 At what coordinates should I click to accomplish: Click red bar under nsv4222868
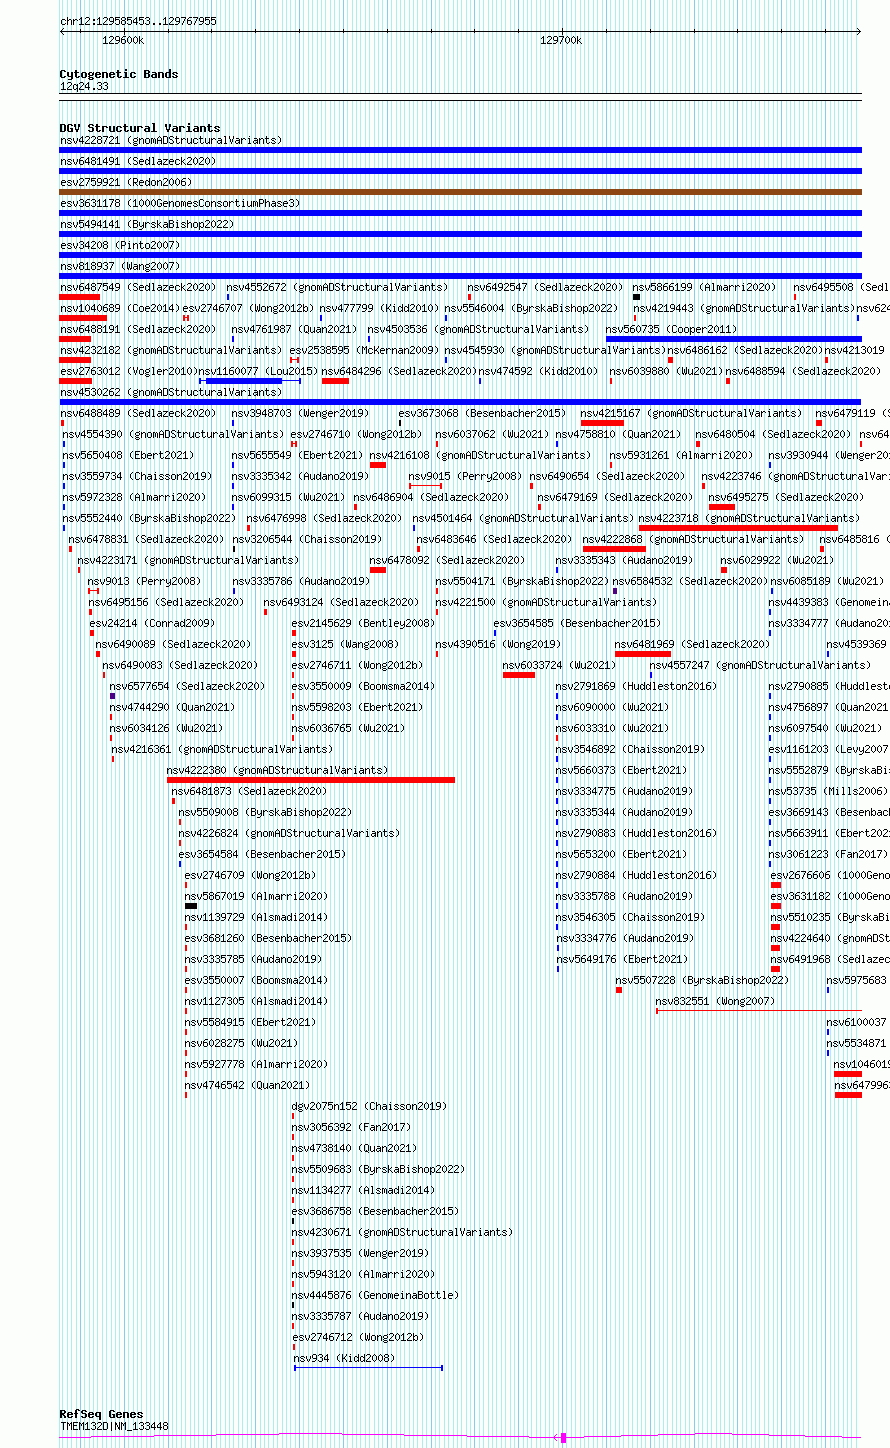point(614,549)
